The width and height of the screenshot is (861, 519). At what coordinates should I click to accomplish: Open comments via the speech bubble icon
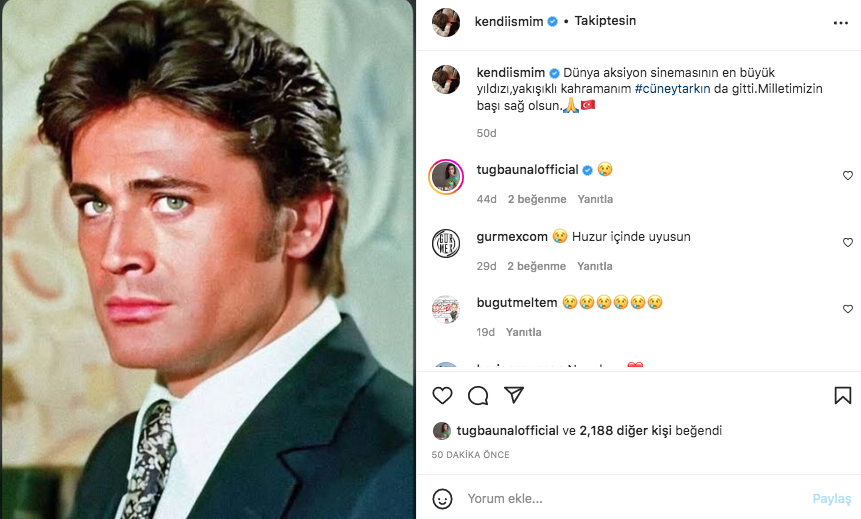coord(478,395)
